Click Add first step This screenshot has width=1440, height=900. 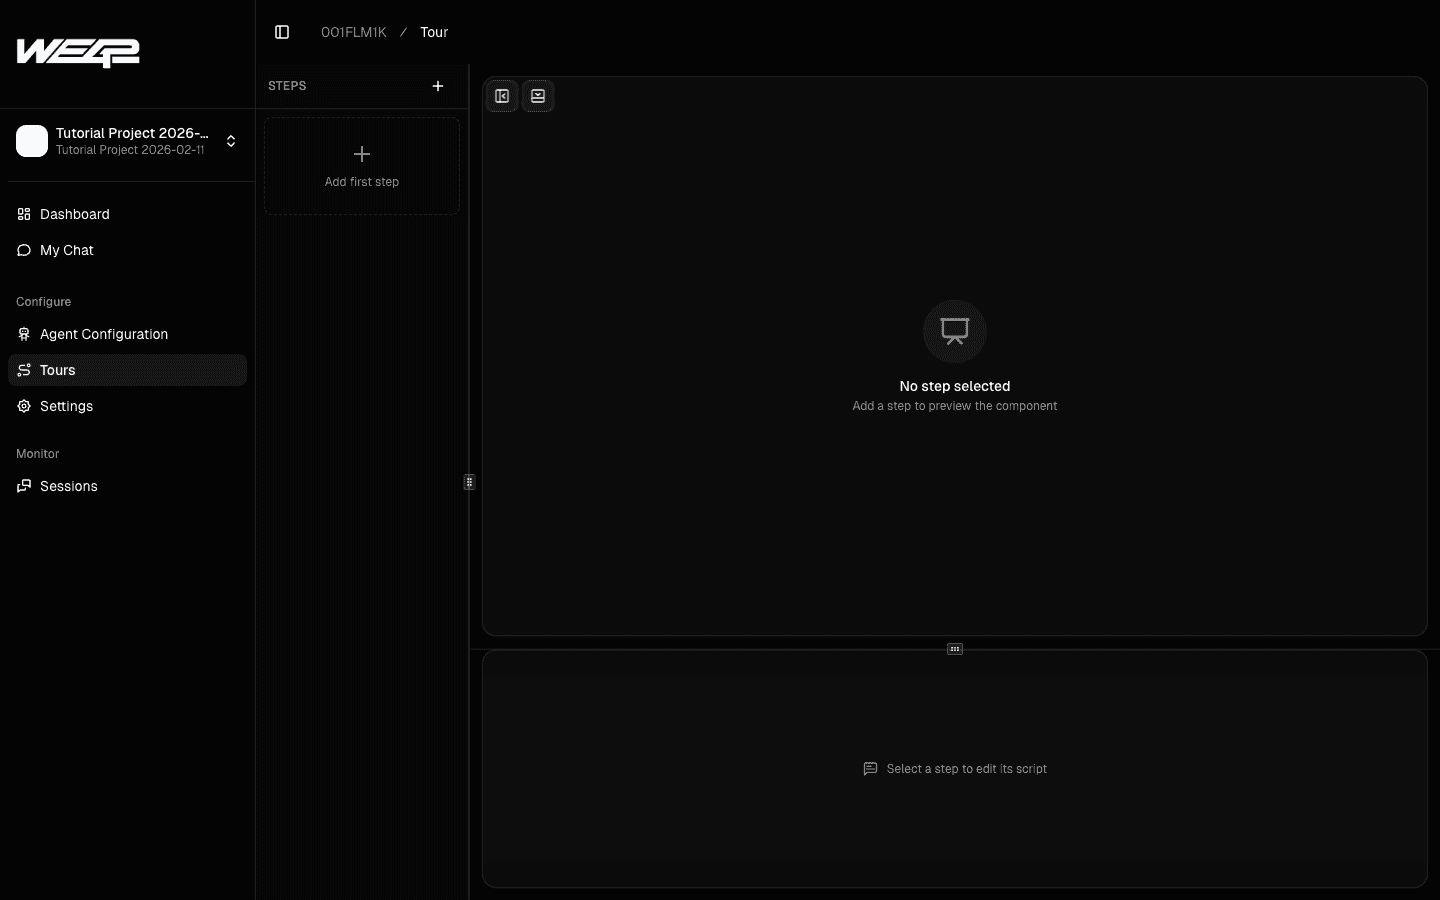tap(361, 166)
